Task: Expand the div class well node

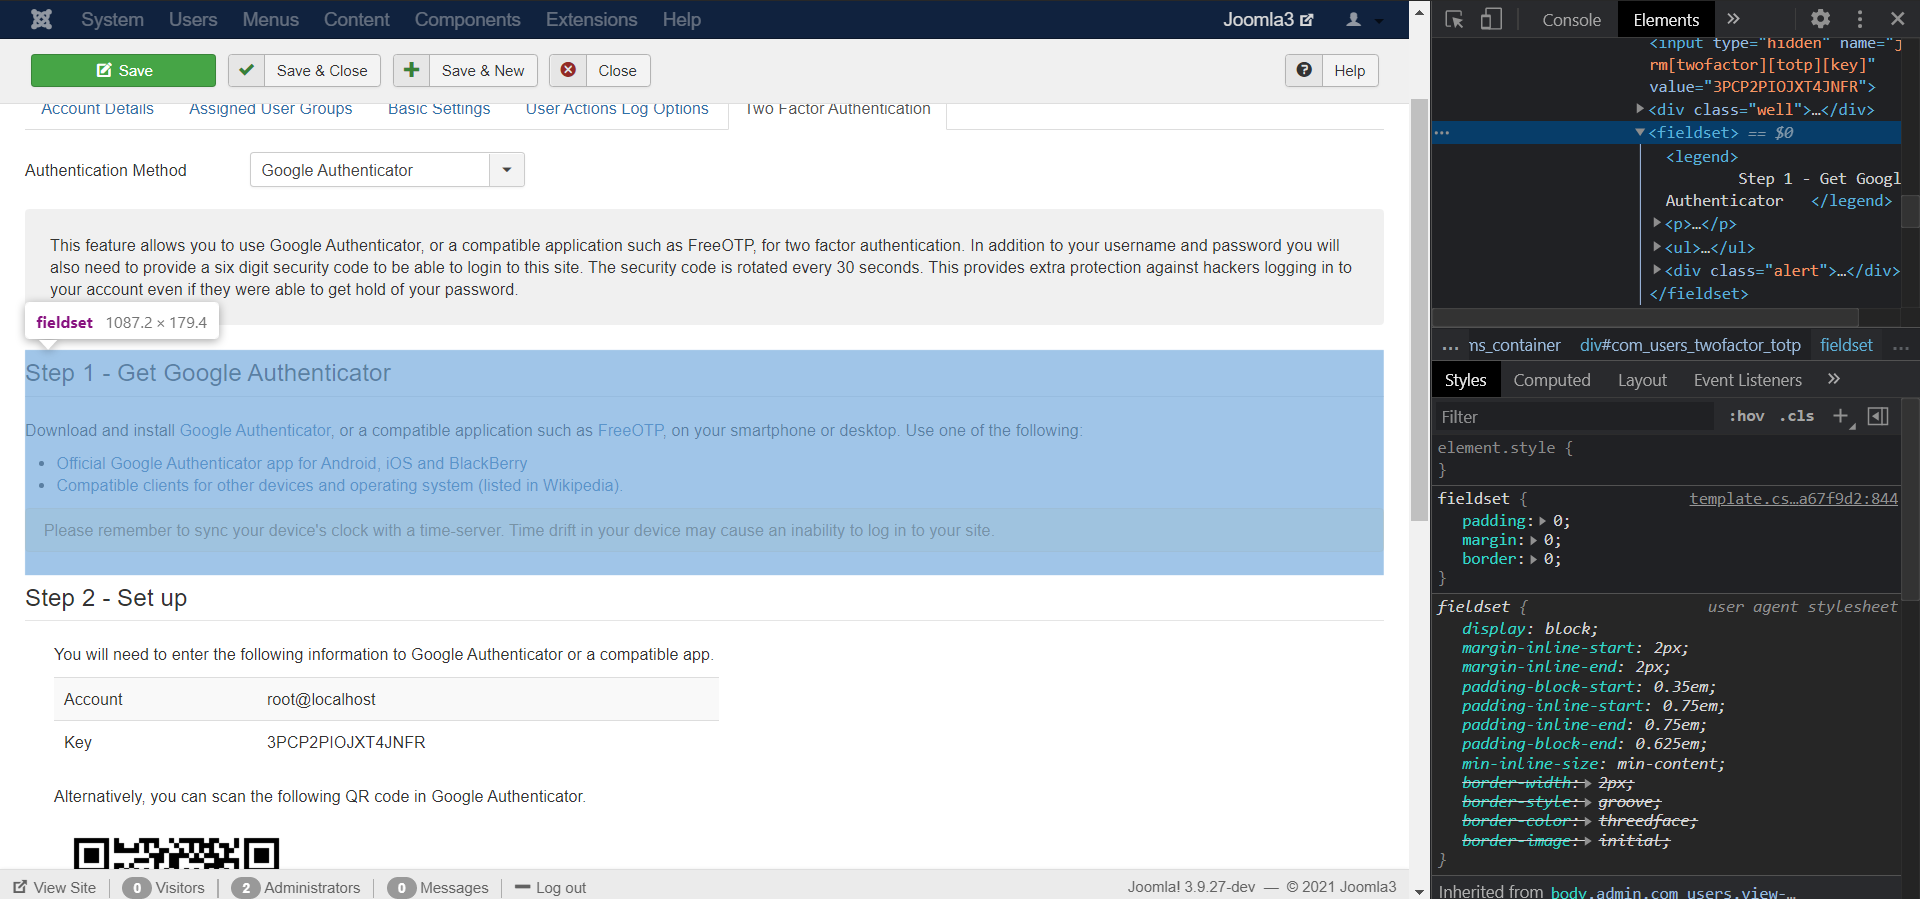Action: click(x=1640, y=108)
